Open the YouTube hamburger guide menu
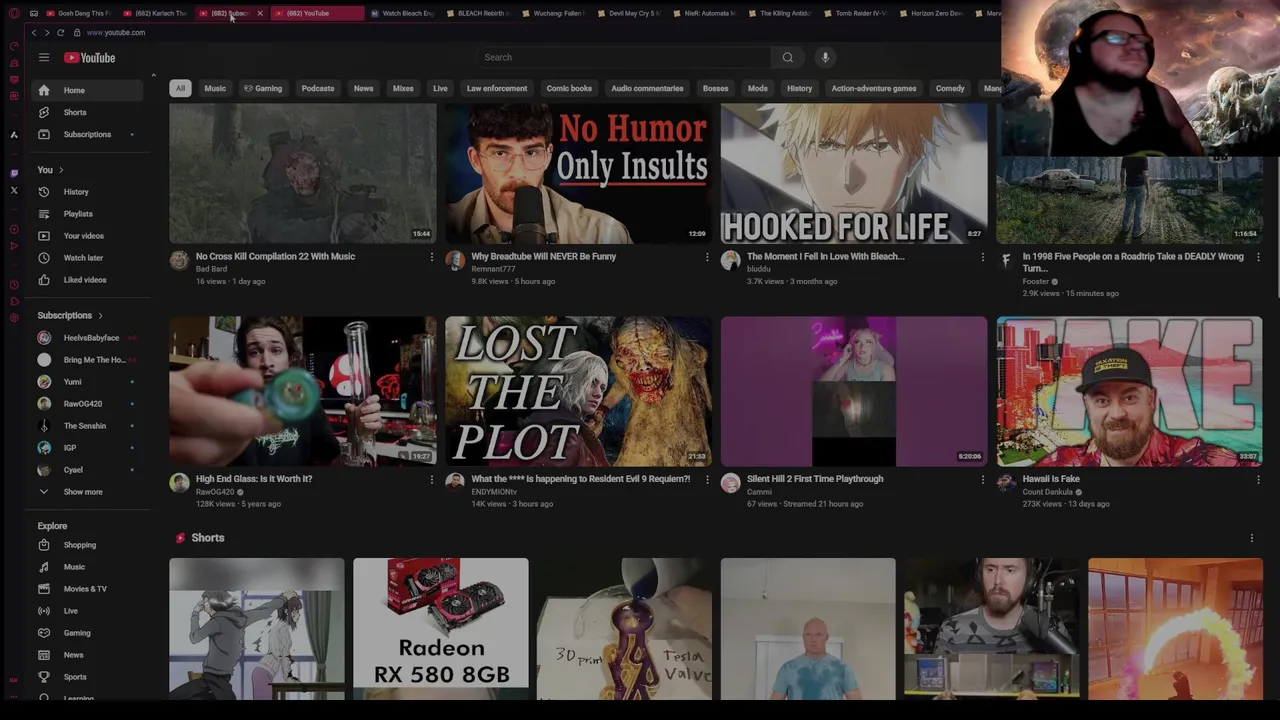Screen dimensions: 1280x720 pyautogui.click(x=44, y=58)
